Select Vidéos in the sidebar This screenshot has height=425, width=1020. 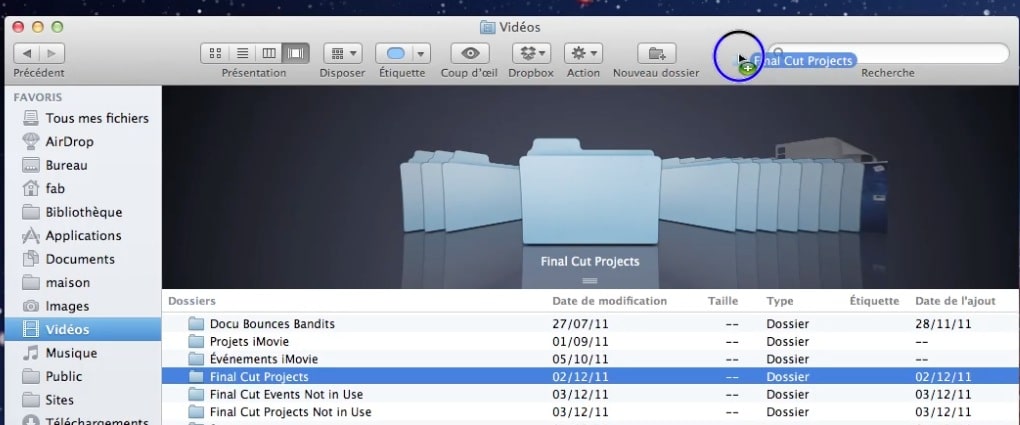coord(83,329)
